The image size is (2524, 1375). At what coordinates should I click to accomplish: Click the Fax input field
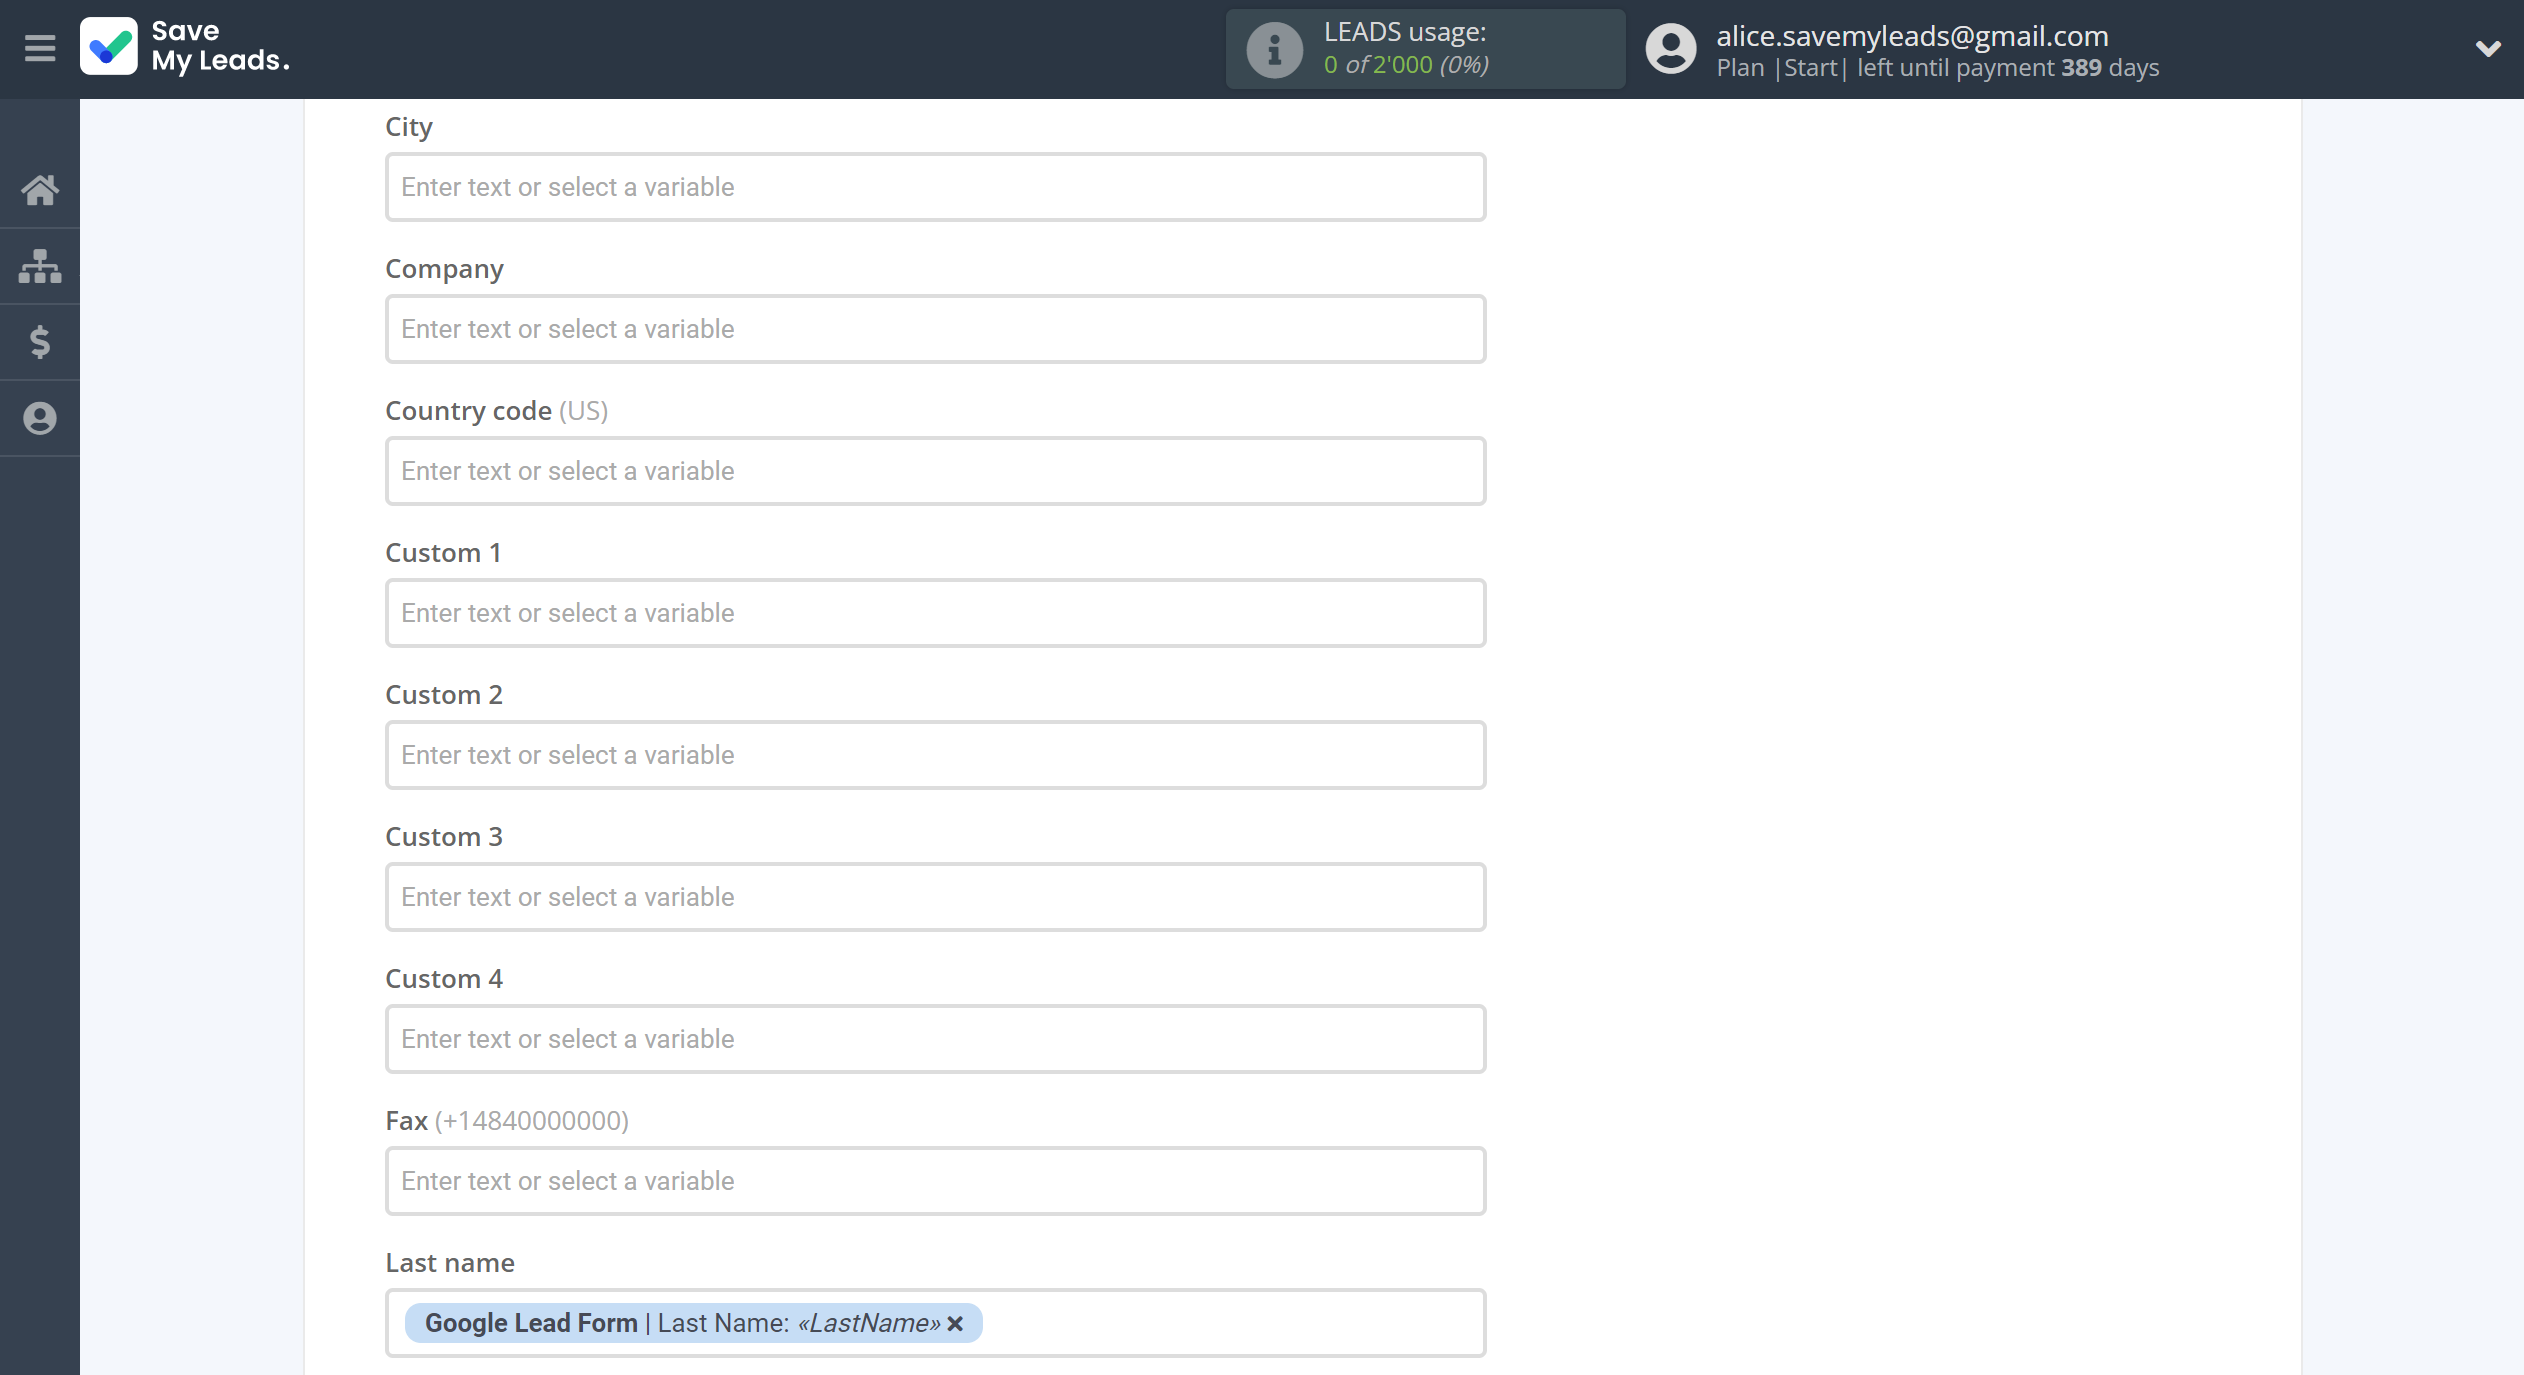coord(935,1181)
